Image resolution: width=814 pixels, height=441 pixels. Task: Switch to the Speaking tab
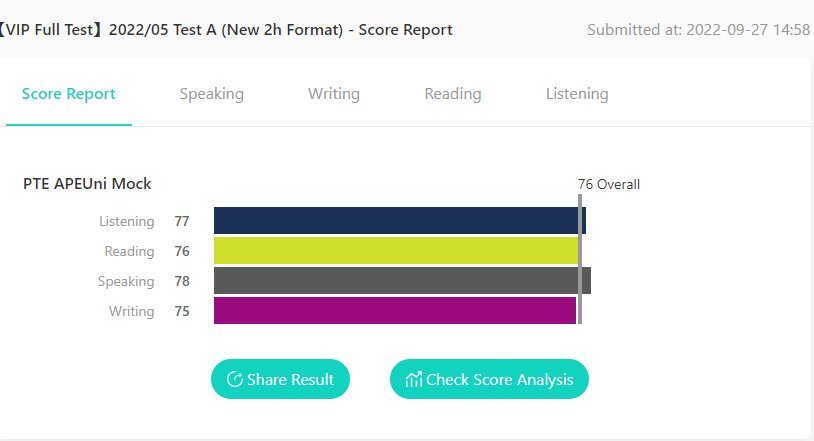point(211,94)
